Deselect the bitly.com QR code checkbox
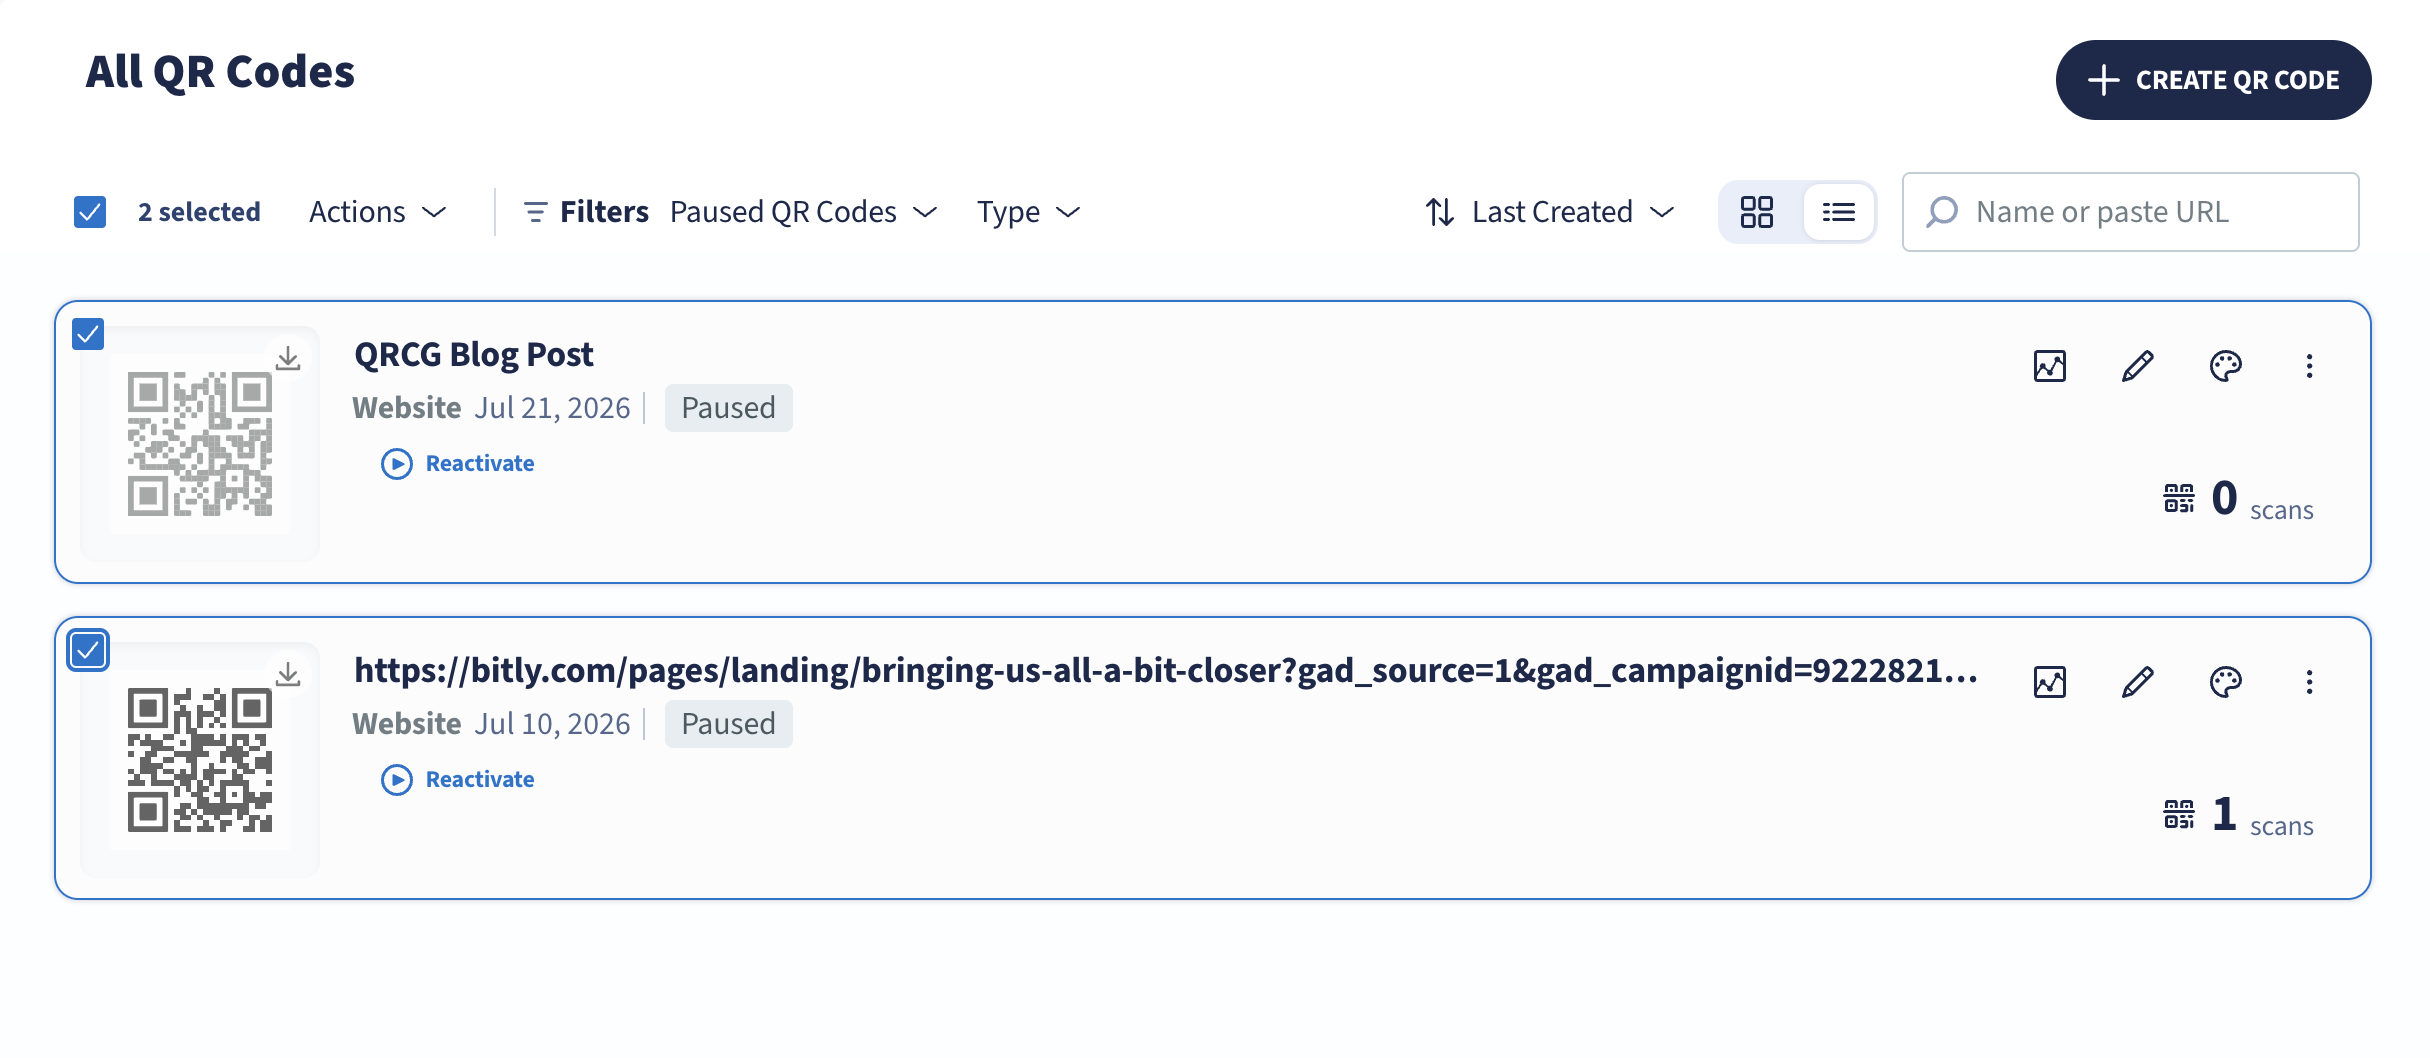2430x1058 pixels. coord(88,650)
